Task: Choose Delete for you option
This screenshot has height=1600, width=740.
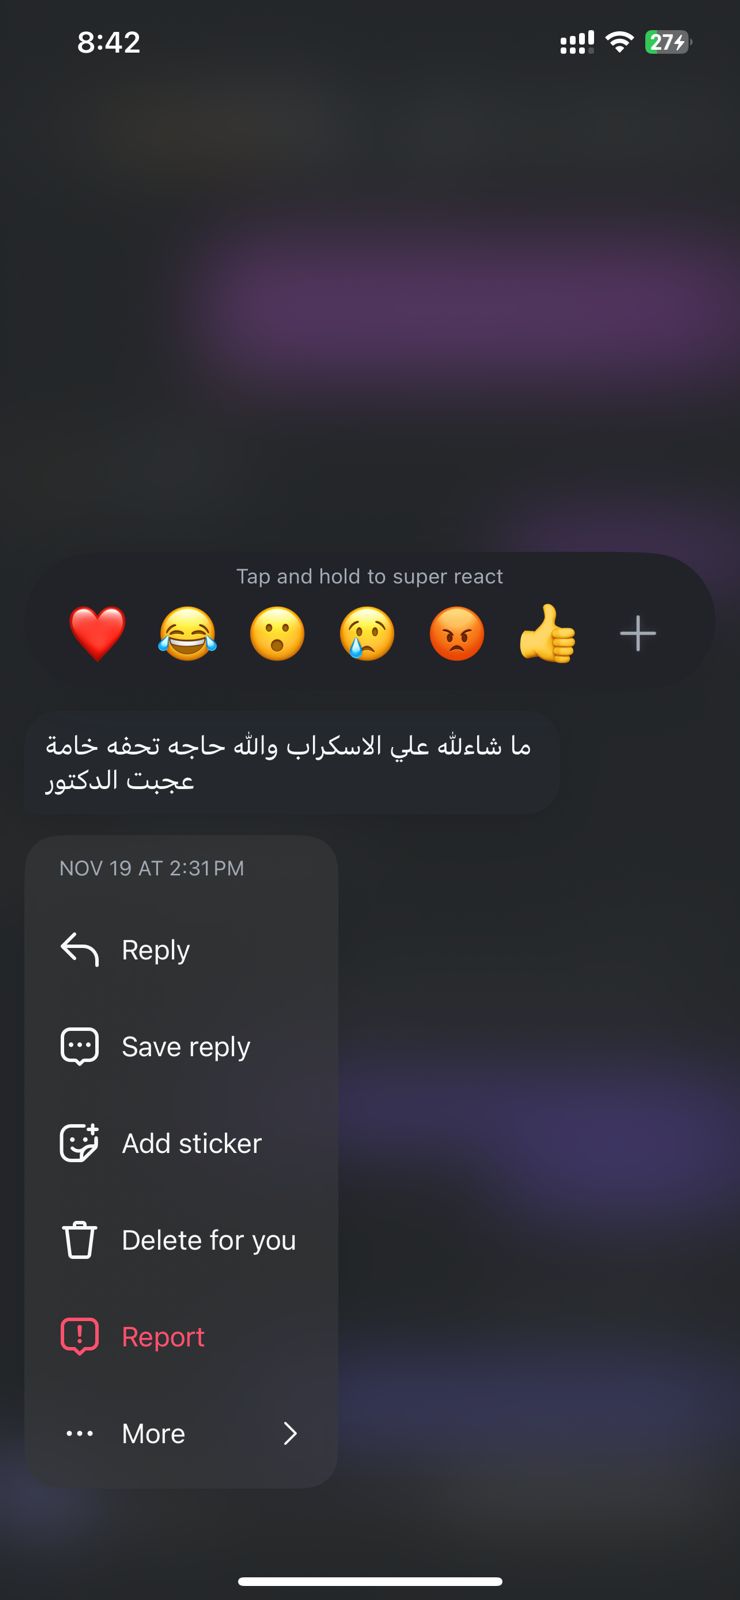Action: click(x=181, y=1240)
